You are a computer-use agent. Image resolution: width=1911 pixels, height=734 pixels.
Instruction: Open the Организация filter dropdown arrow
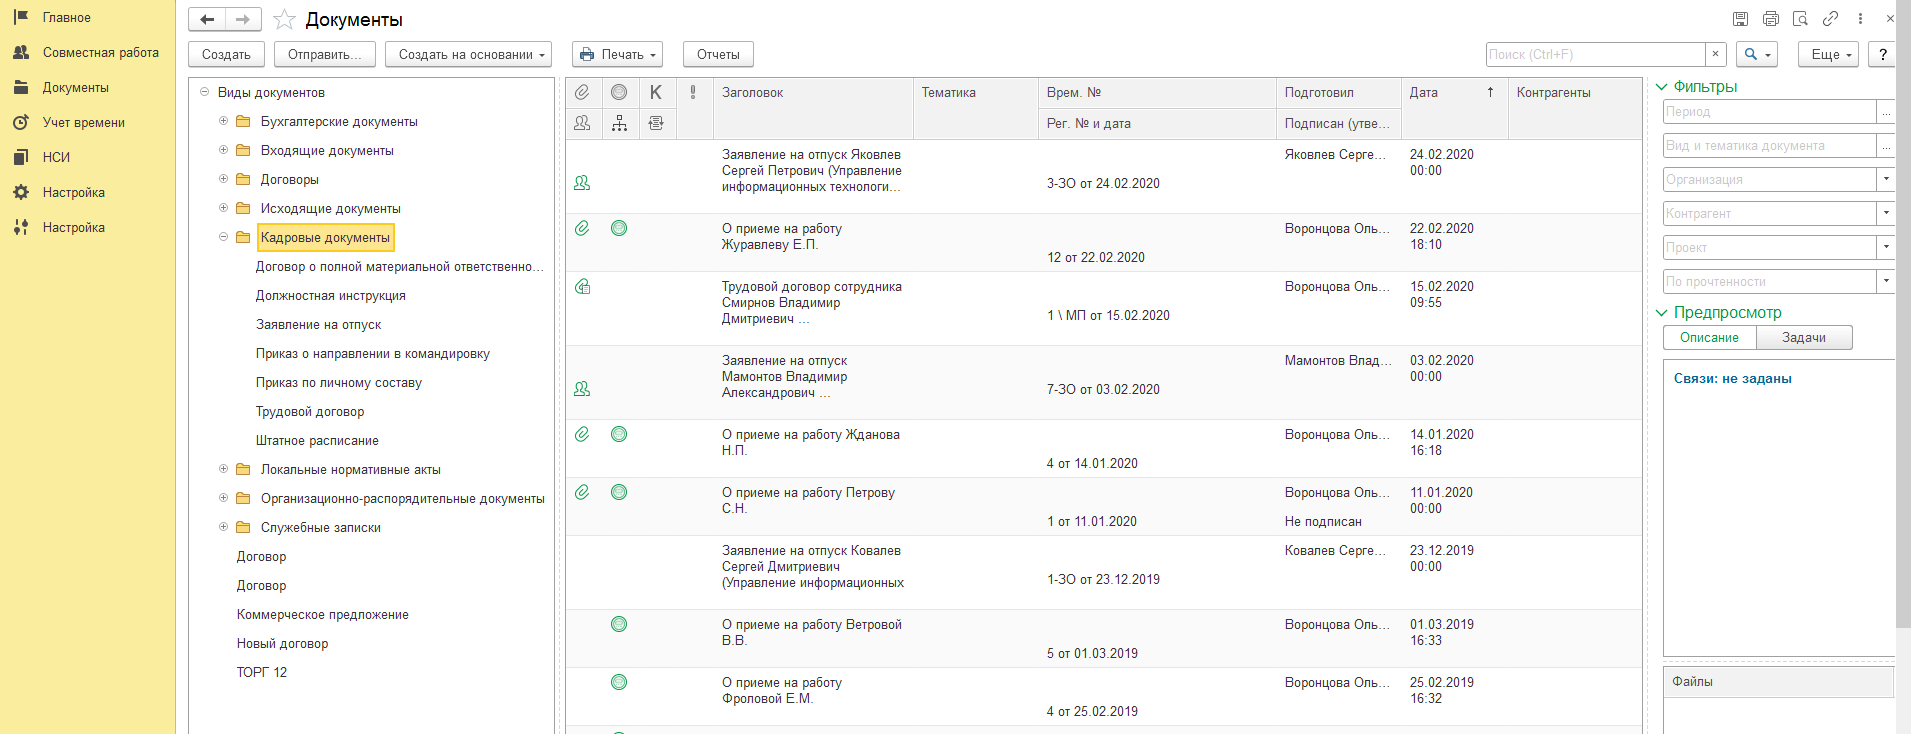point(1886,179)
